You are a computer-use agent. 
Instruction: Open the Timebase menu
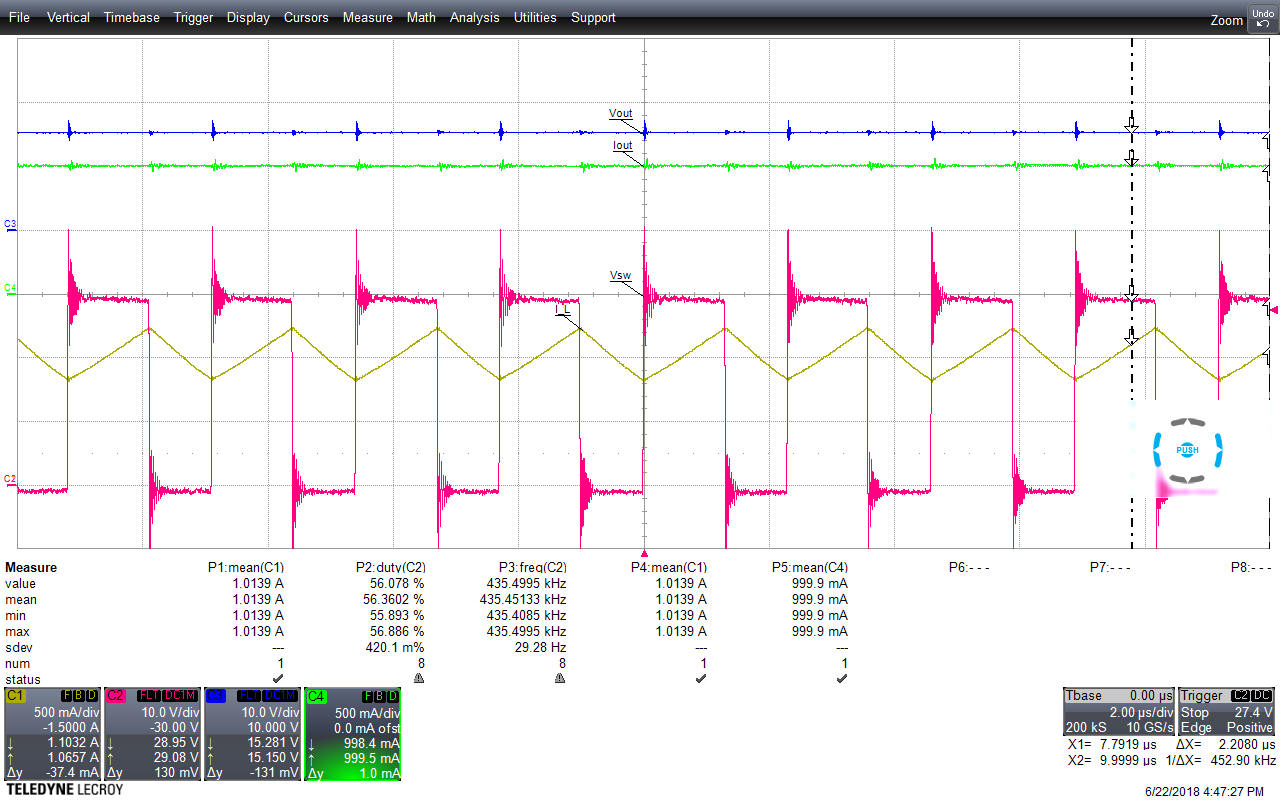pos(131,17)
